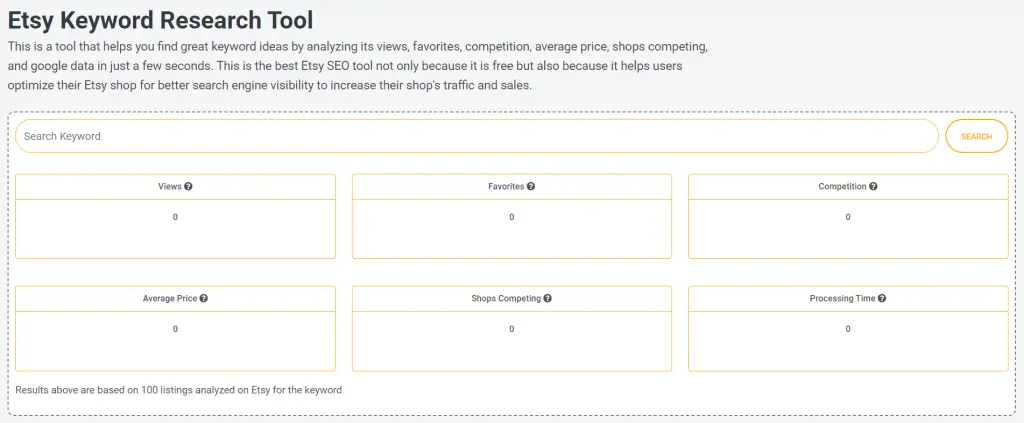Click the Competition help question-mark icon
1024x423 pixels.
pyautogui.click(x=873, y=186)
